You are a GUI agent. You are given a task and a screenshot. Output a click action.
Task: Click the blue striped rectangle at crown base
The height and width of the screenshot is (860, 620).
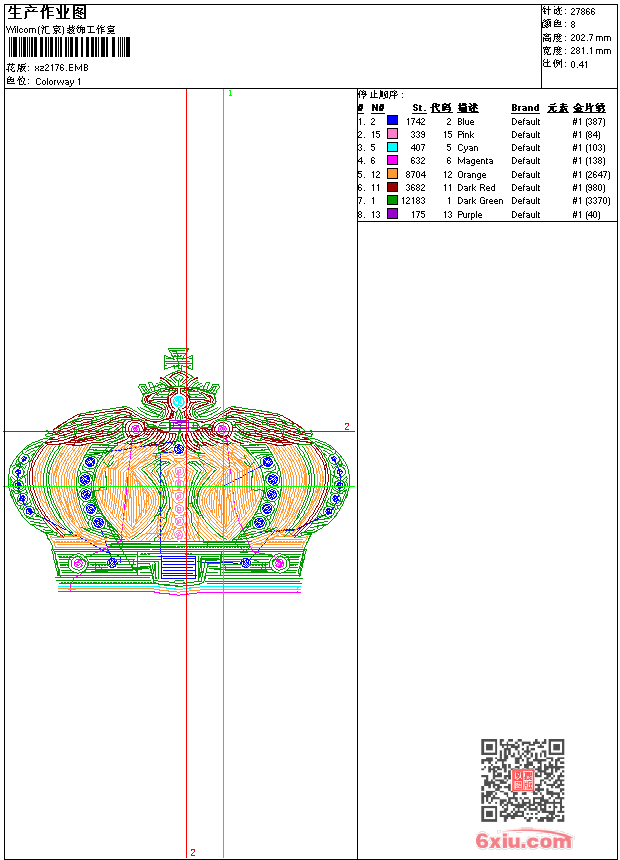pyautogui.click(x=178, y=567)
